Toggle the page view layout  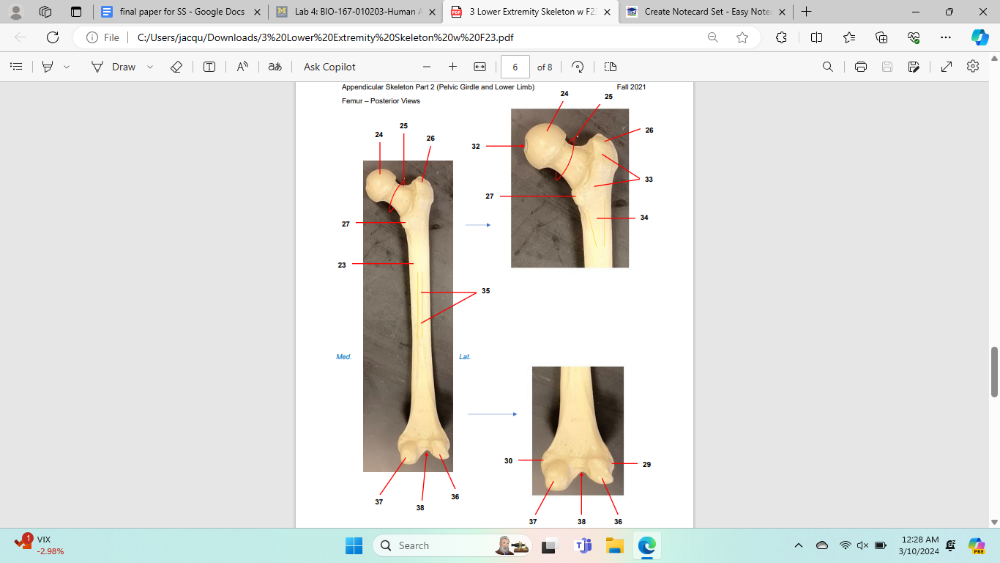click(x=610, y=67)
